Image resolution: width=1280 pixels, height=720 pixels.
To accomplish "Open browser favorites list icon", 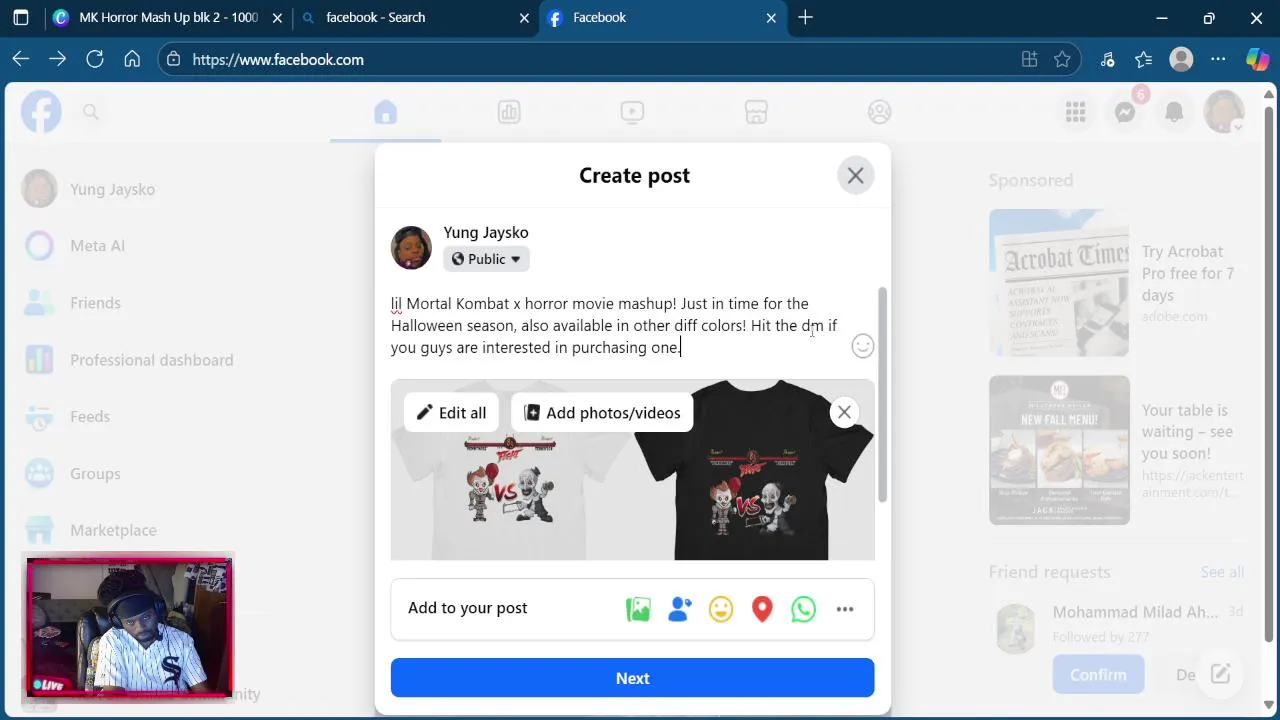I will point(1144,60).
